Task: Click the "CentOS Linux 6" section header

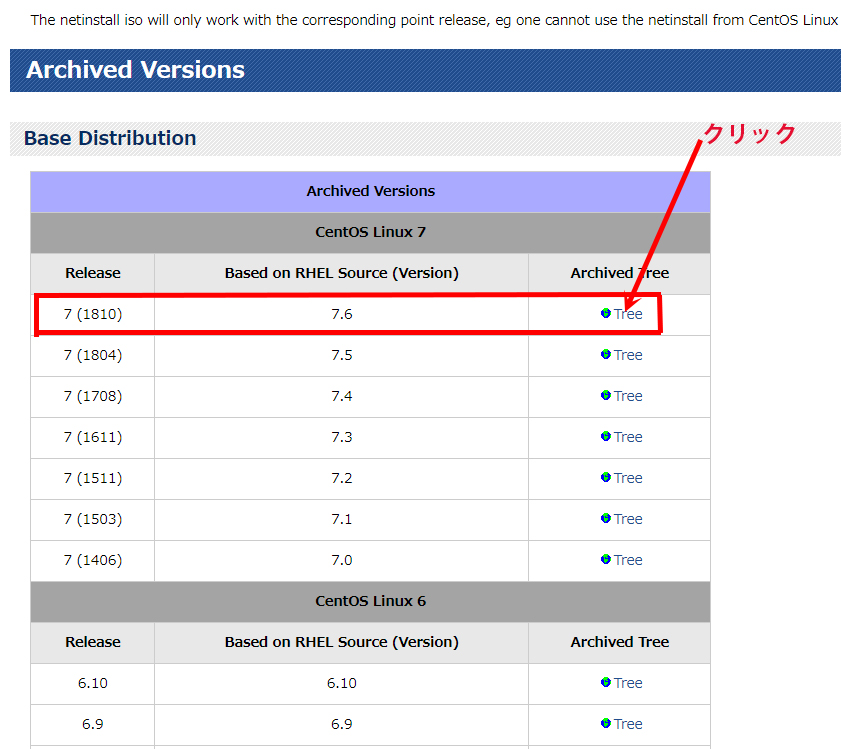Action: point(371,601)
